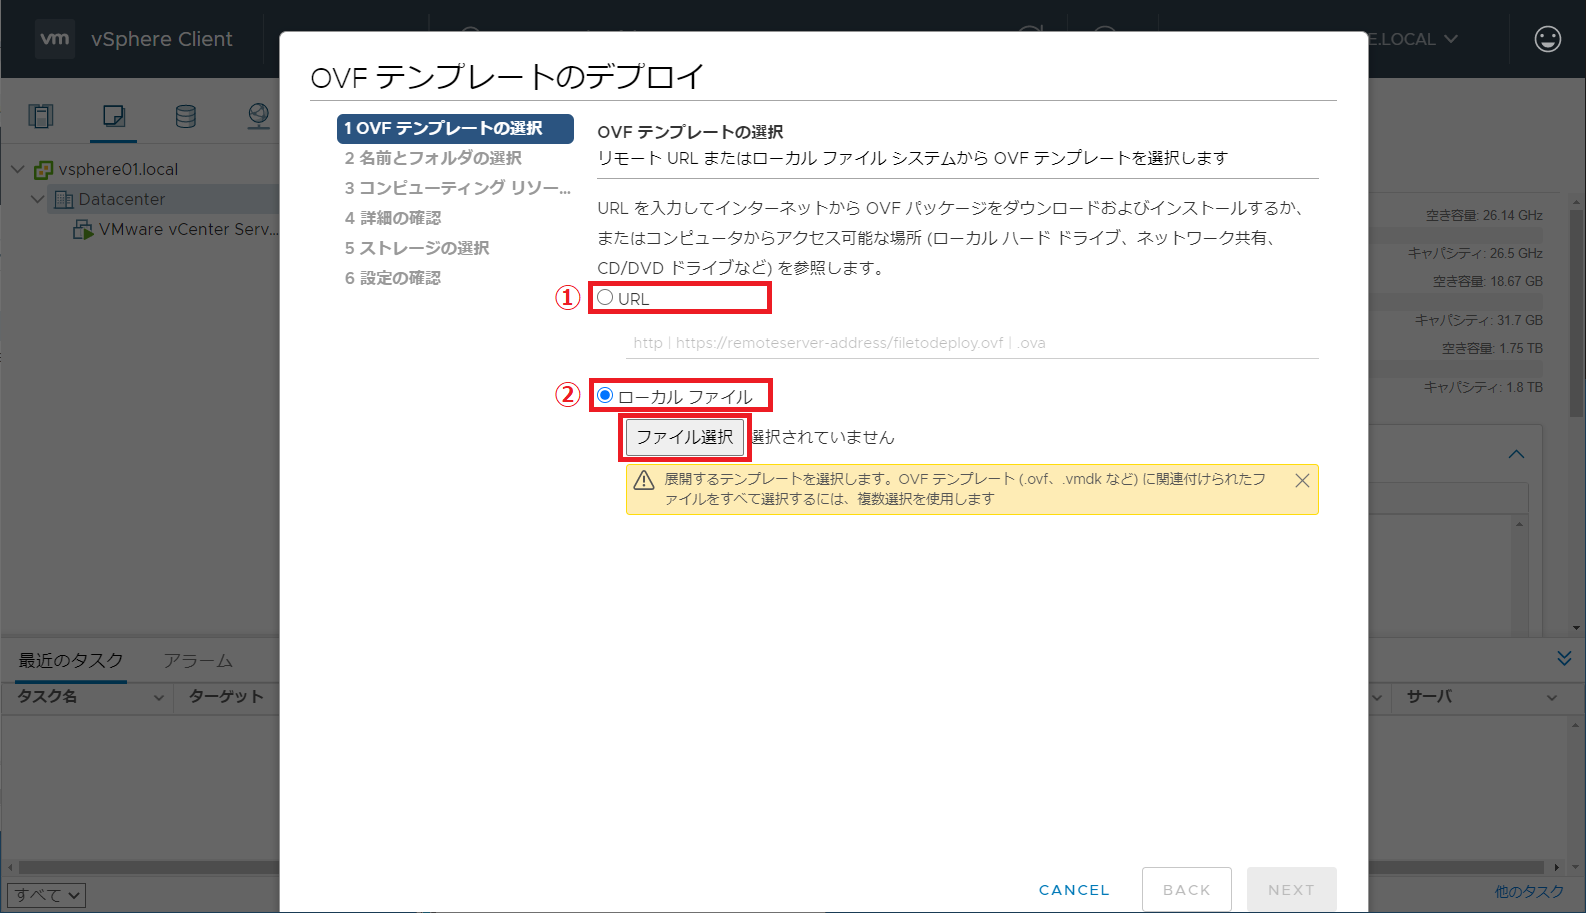Open the 他のタスク link
Screen dimensions: 1586x913
pos(1529,891)
